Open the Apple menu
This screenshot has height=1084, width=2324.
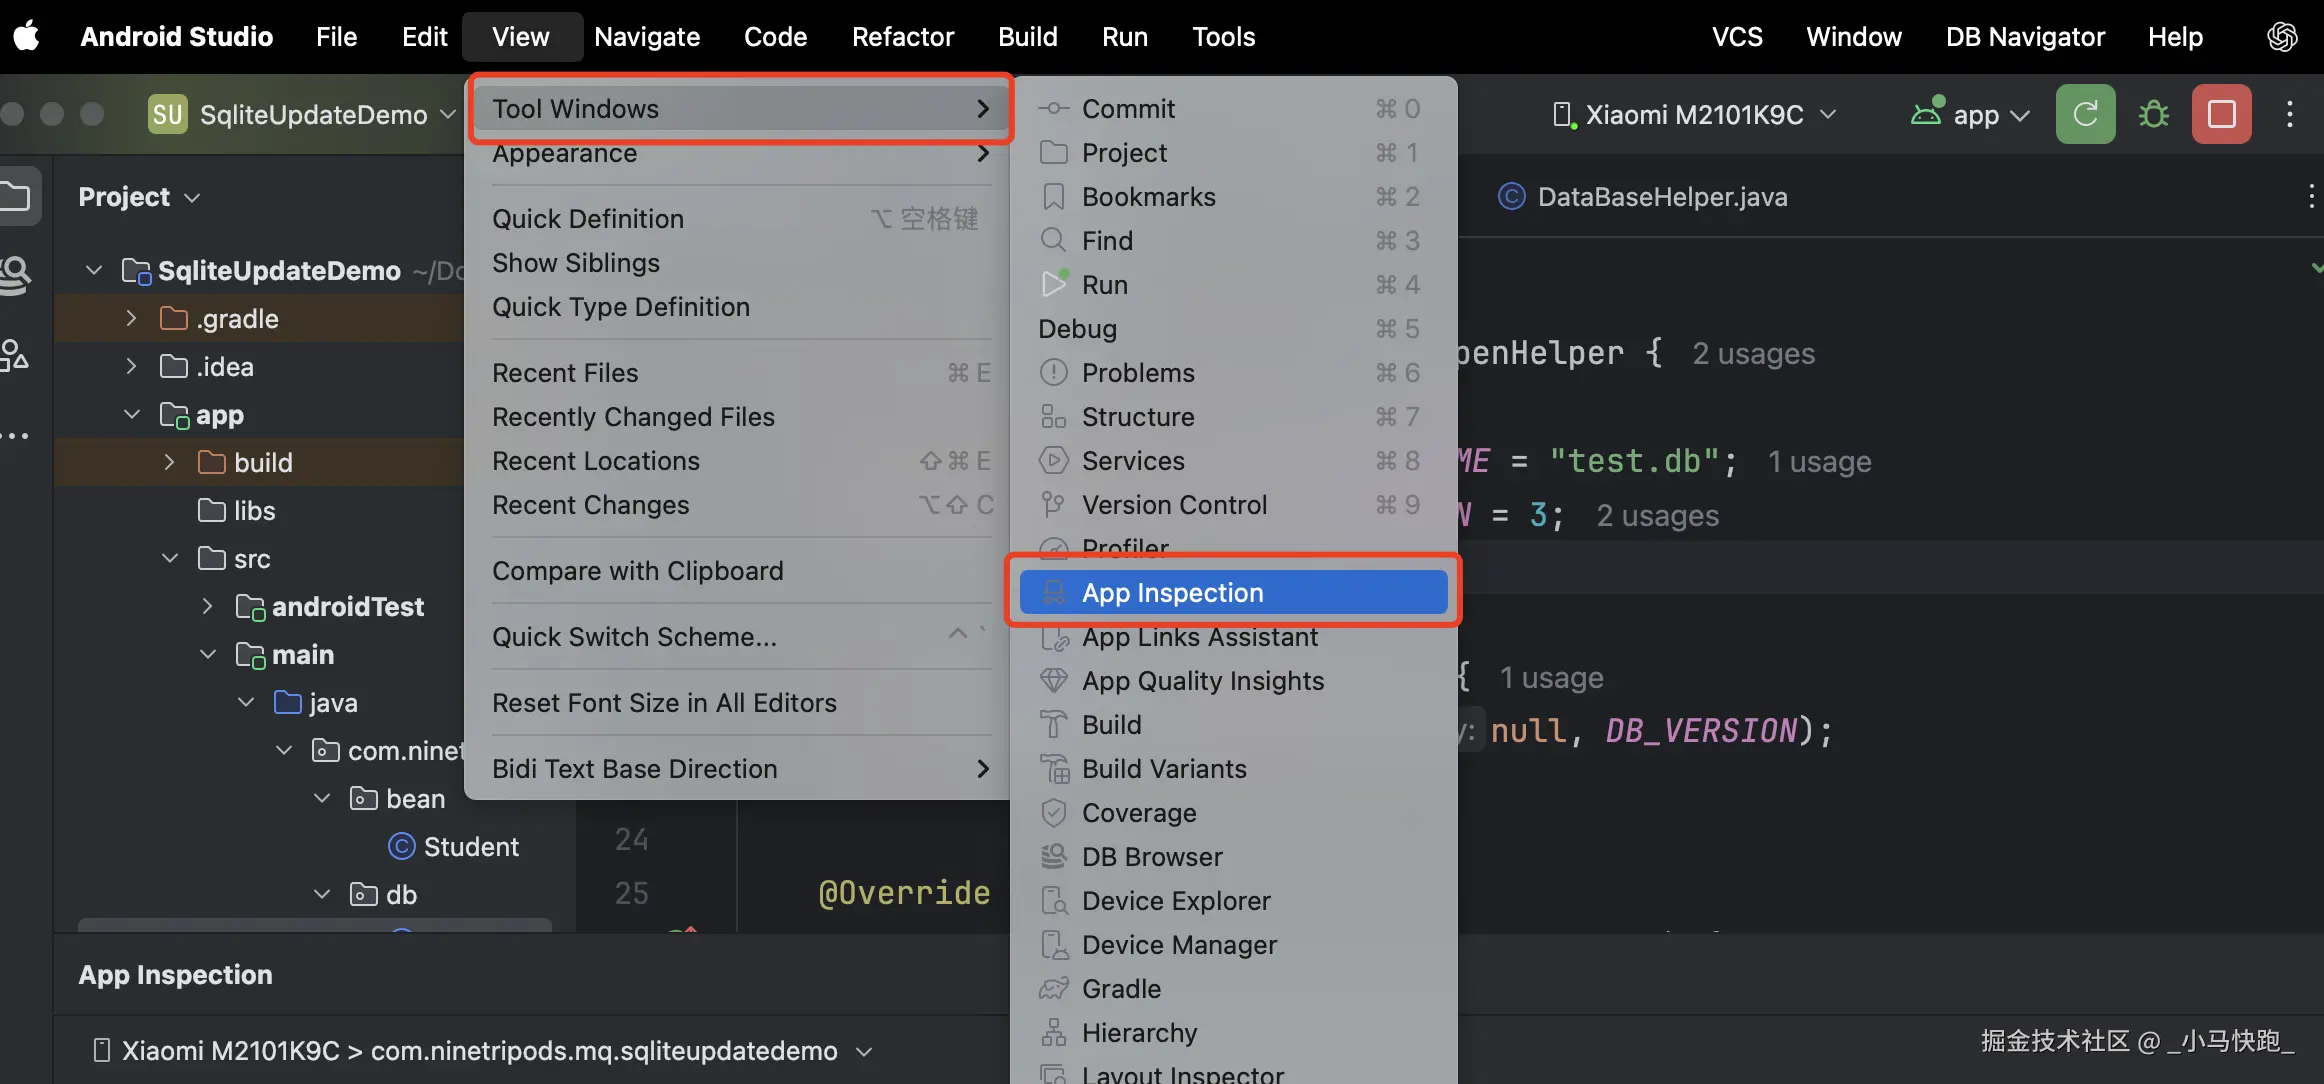tap(27, 37)
